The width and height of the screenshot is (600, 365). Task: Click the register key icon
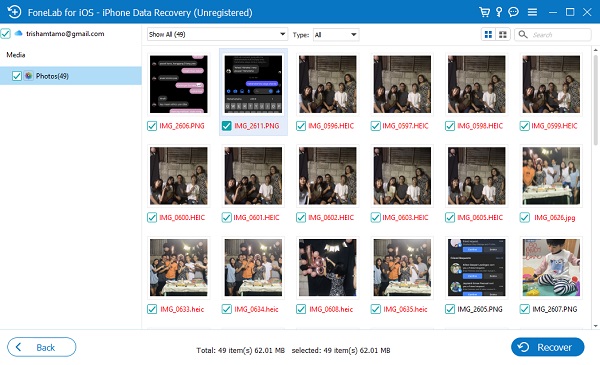(499, 12)
